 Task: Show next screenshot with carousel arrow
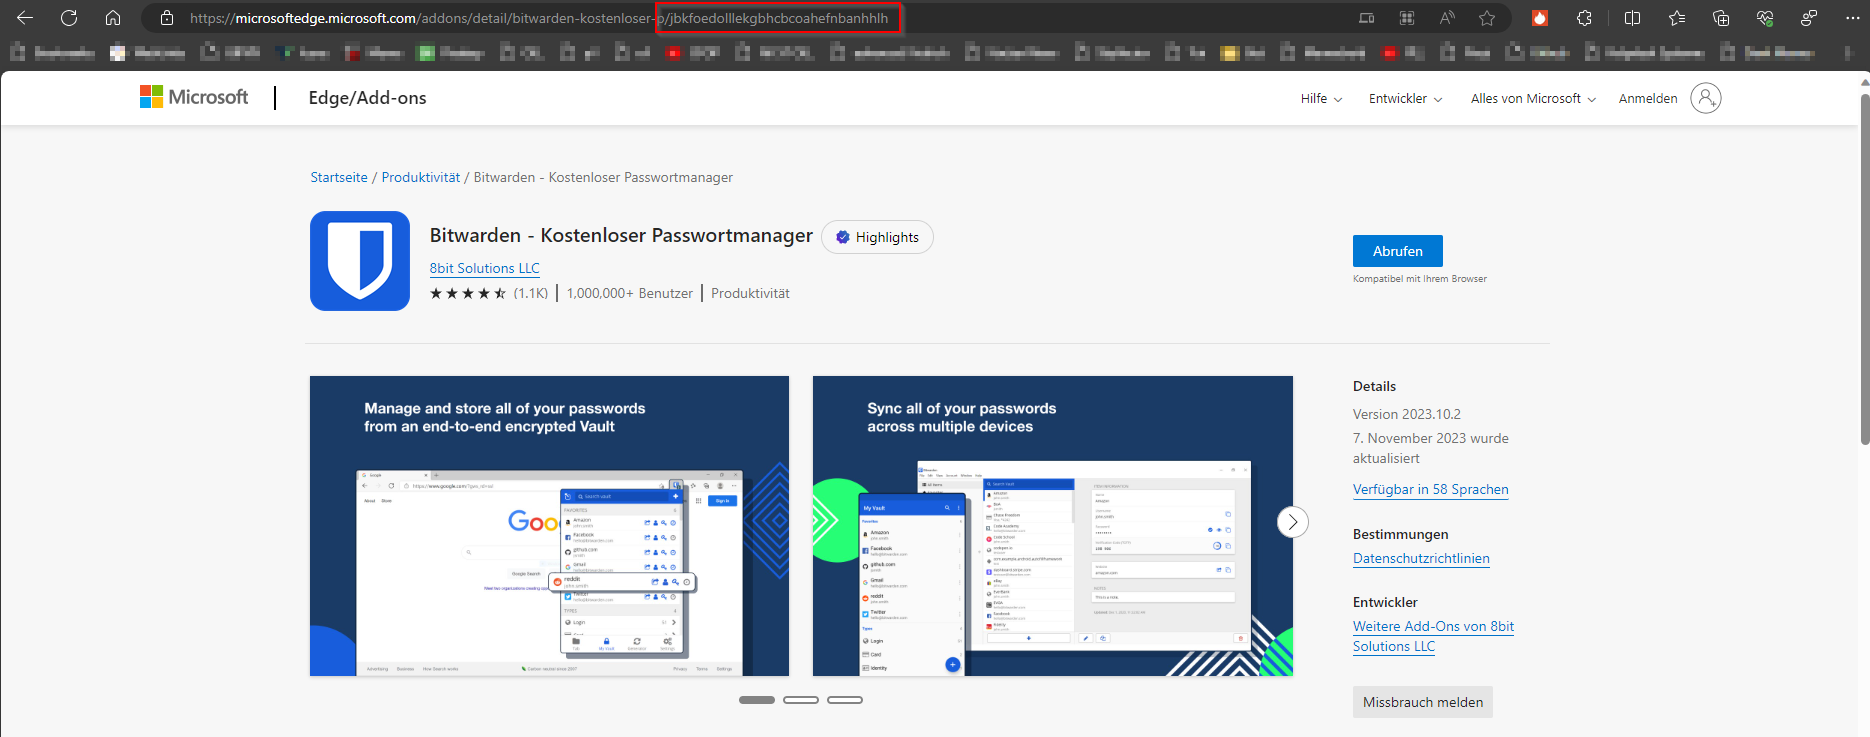click(1293, 522)
